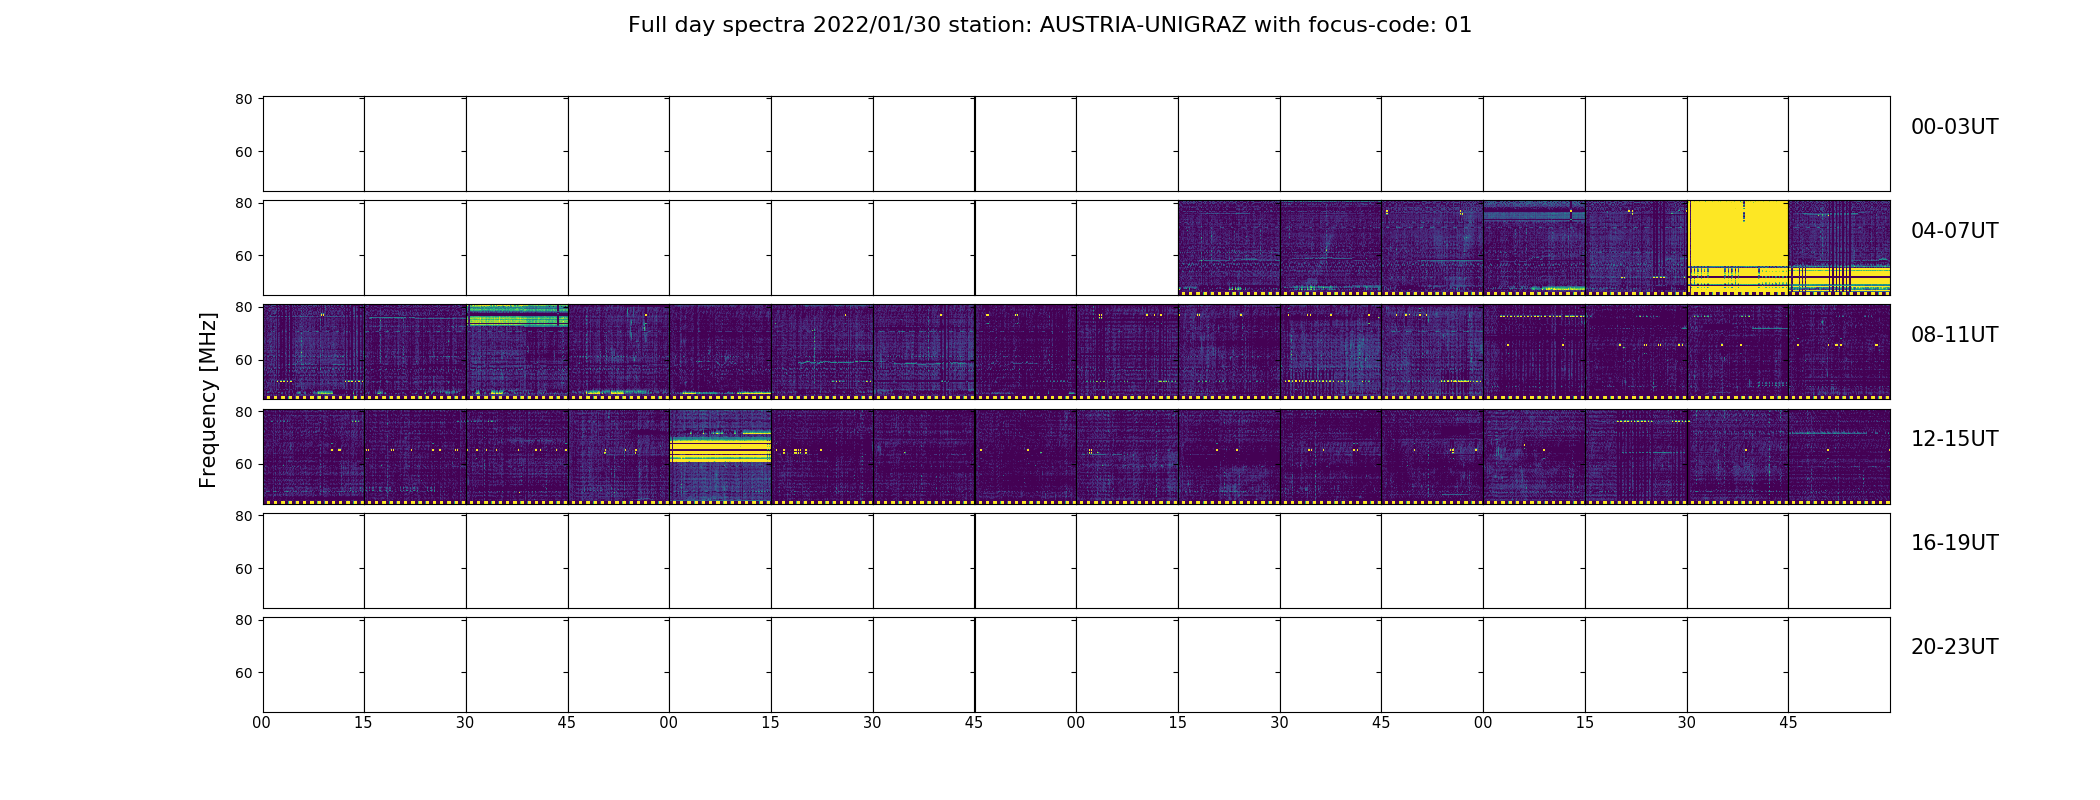Viewport: 2100px width, 800px height.
Task: Select the "20-23UT" row label
Action: click(1954, 647)
